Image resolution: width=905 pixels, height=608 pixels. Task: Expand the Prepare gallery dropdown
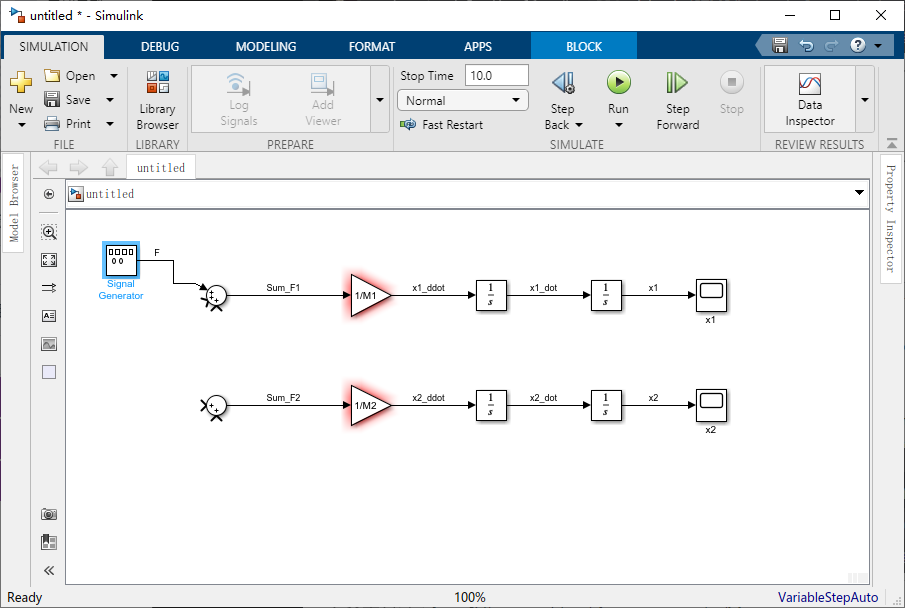(380, 99)
